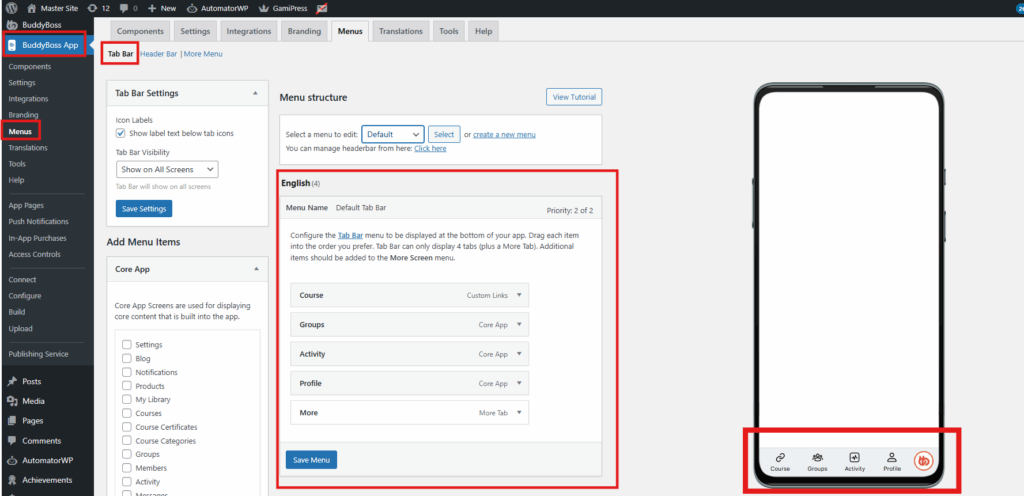Open AutomatorWP robot icon in sidebar
Screen dimensions: 1024x496
(x=12, y=460)
